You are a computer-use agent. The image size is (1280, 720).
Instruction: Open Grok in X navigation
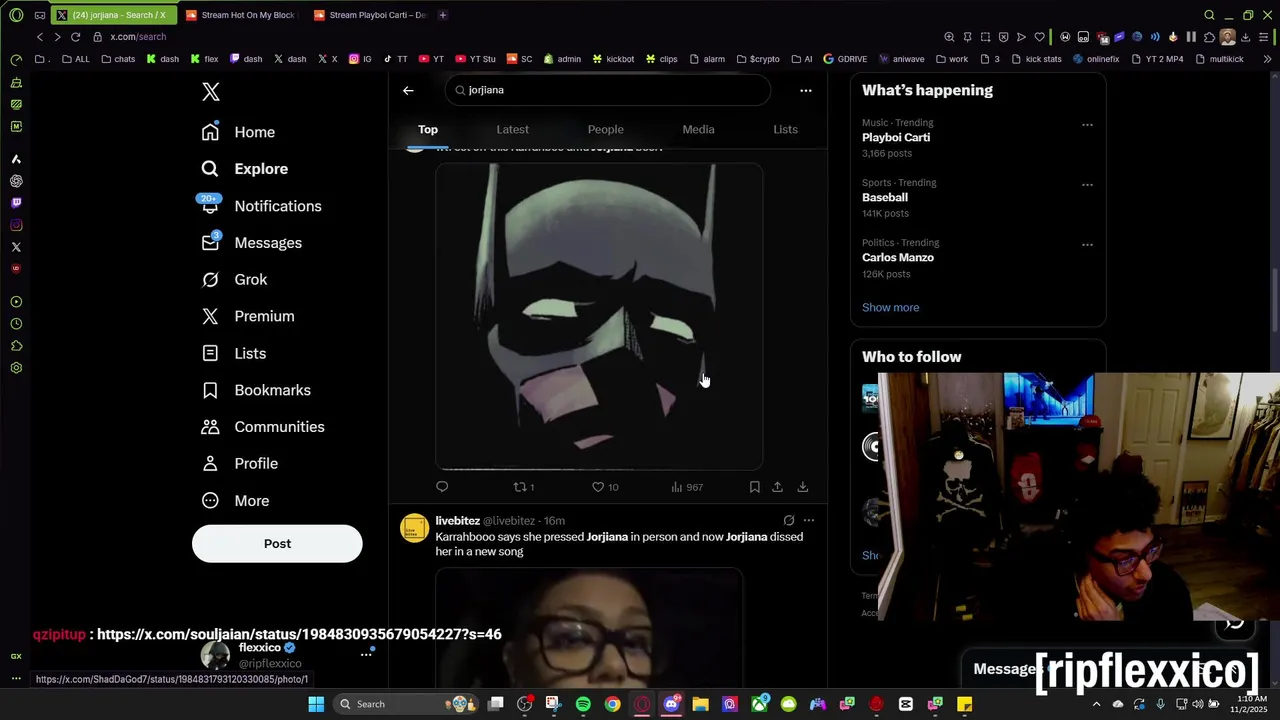tap(234, 280)
